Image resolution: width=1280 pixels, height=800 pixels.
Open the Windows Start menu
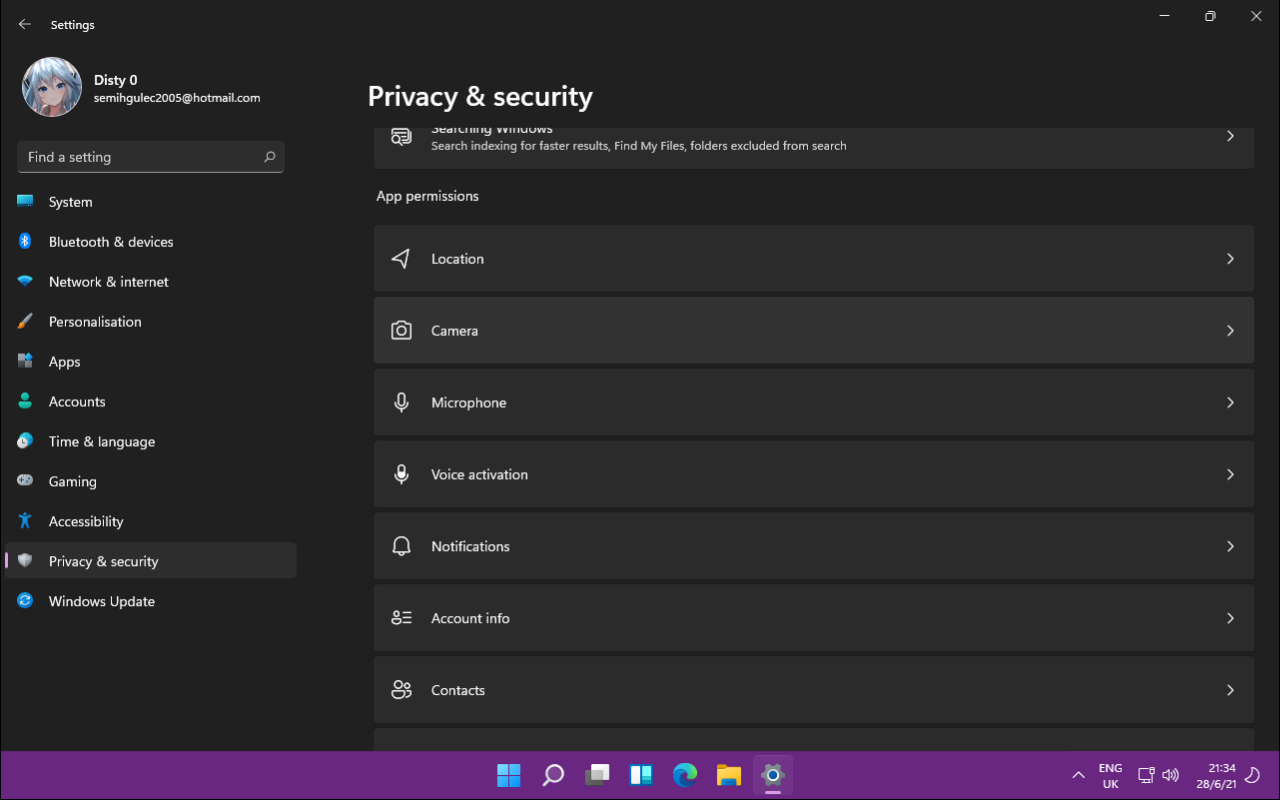click(509, 775)
